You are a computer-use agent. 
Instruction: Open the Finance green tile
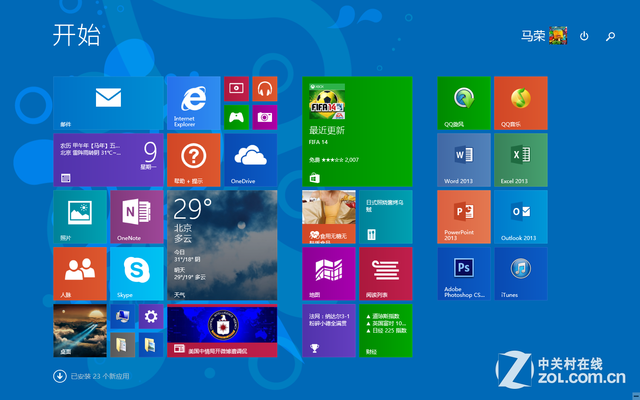[x=386, y=331]
